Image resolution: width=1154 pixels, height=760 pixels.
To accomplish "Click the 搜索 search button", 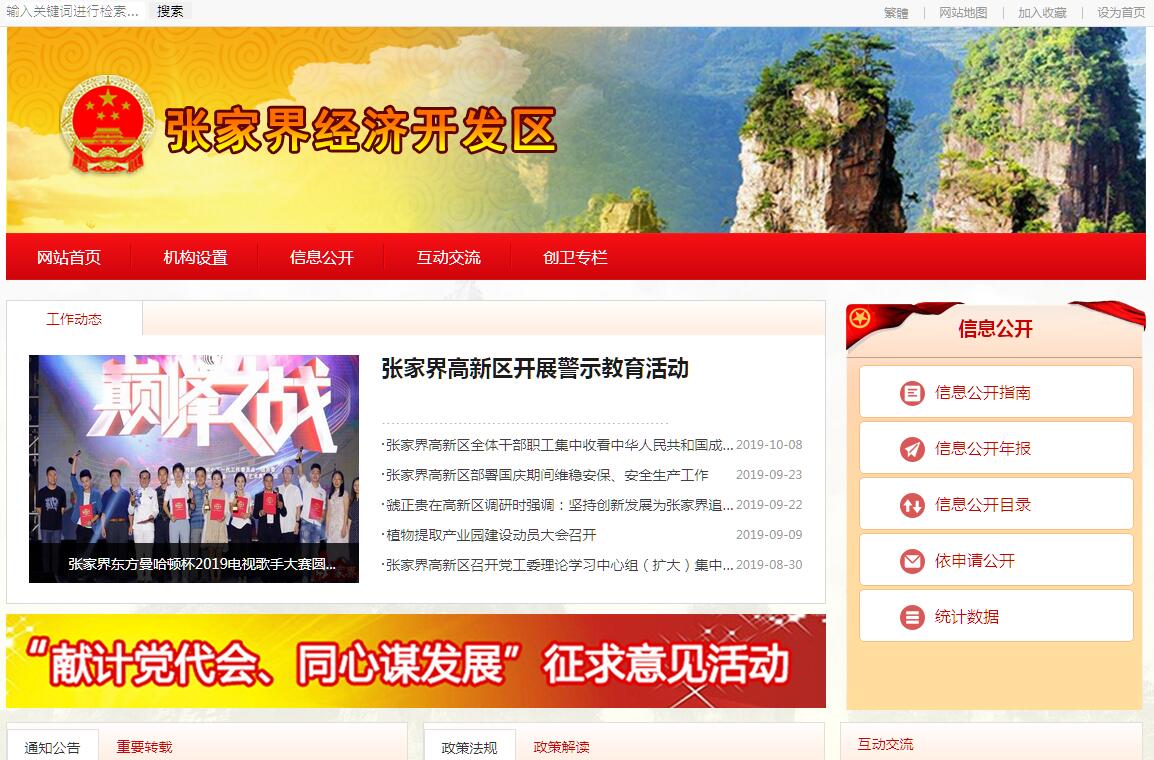I will tap(170, 11).
